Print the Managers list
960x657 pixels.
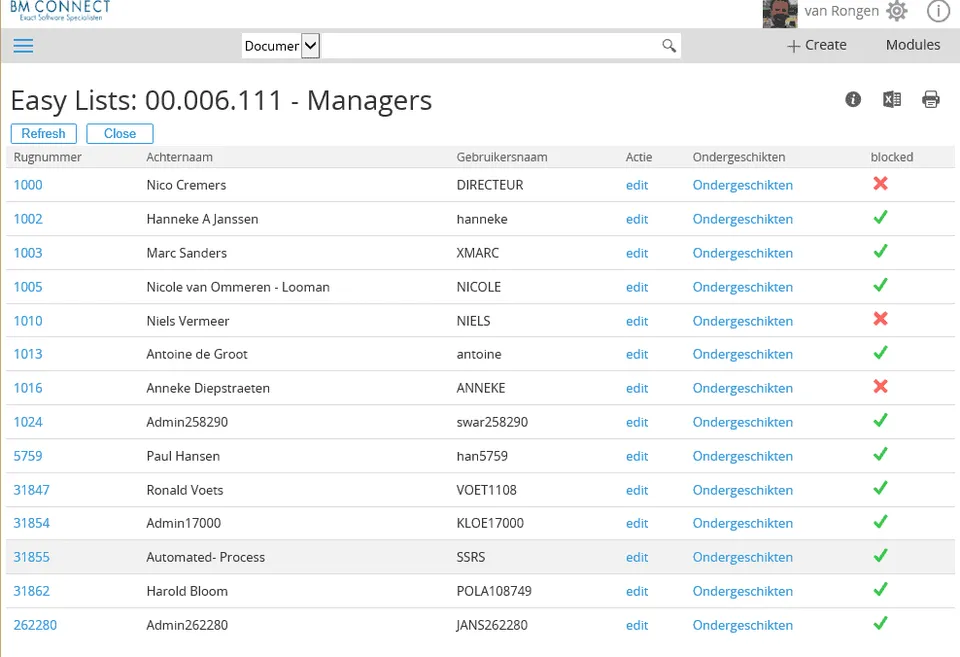931,99
